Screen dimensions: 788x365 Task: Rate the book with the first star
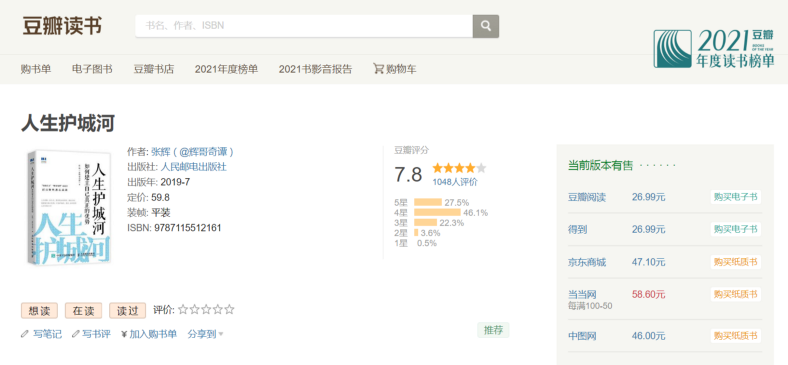point(183,310)
